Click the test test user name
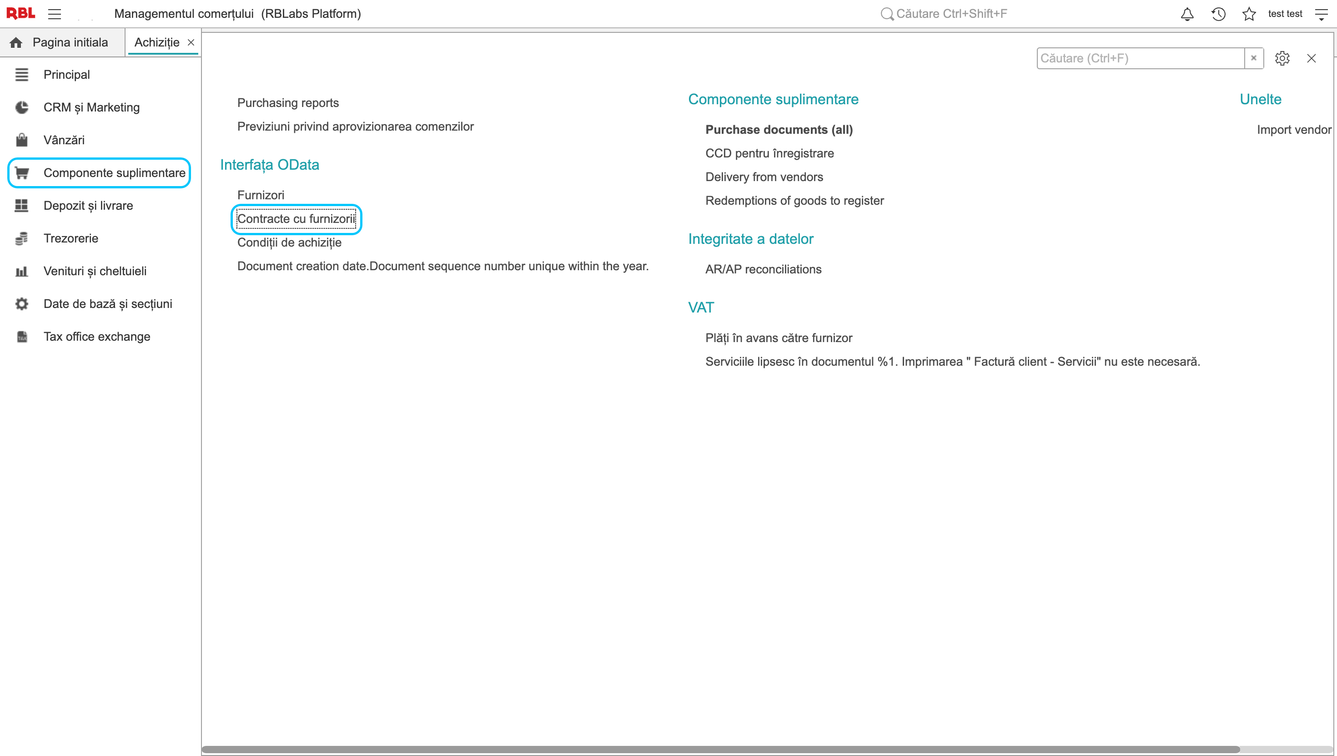Viewport: 1337px width, 756px height. point(1285,14)
